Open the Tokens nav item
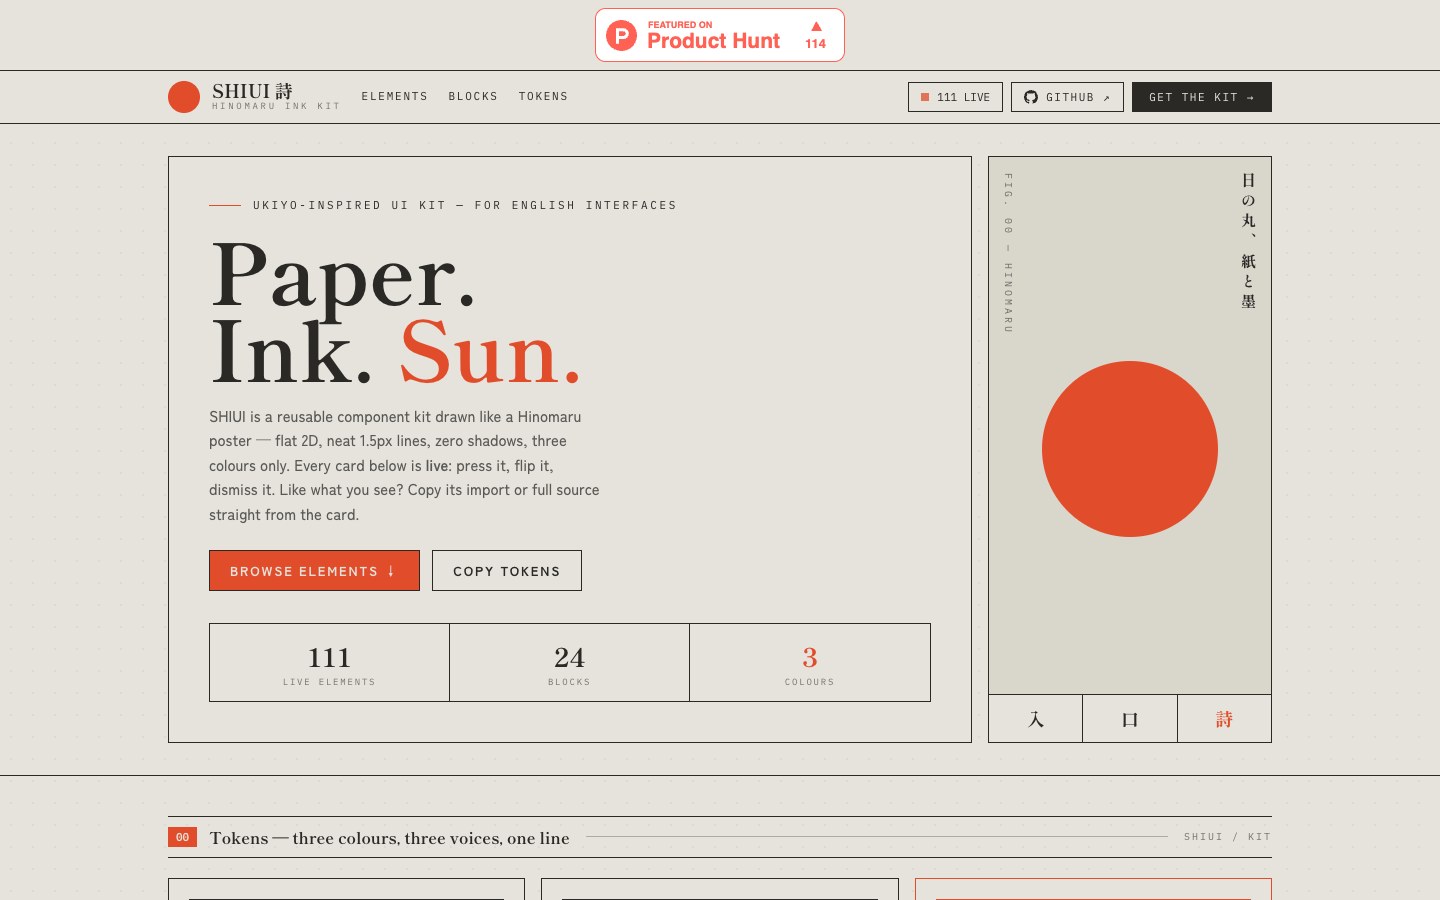 tap(543, 97)
